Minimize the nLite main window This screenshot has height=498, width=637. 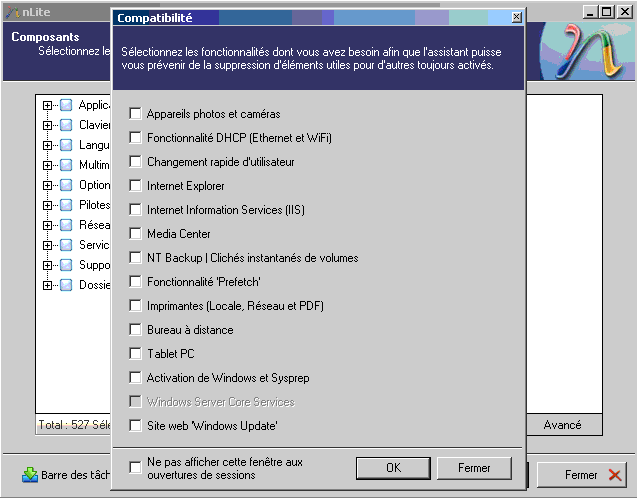pos(590,12)
